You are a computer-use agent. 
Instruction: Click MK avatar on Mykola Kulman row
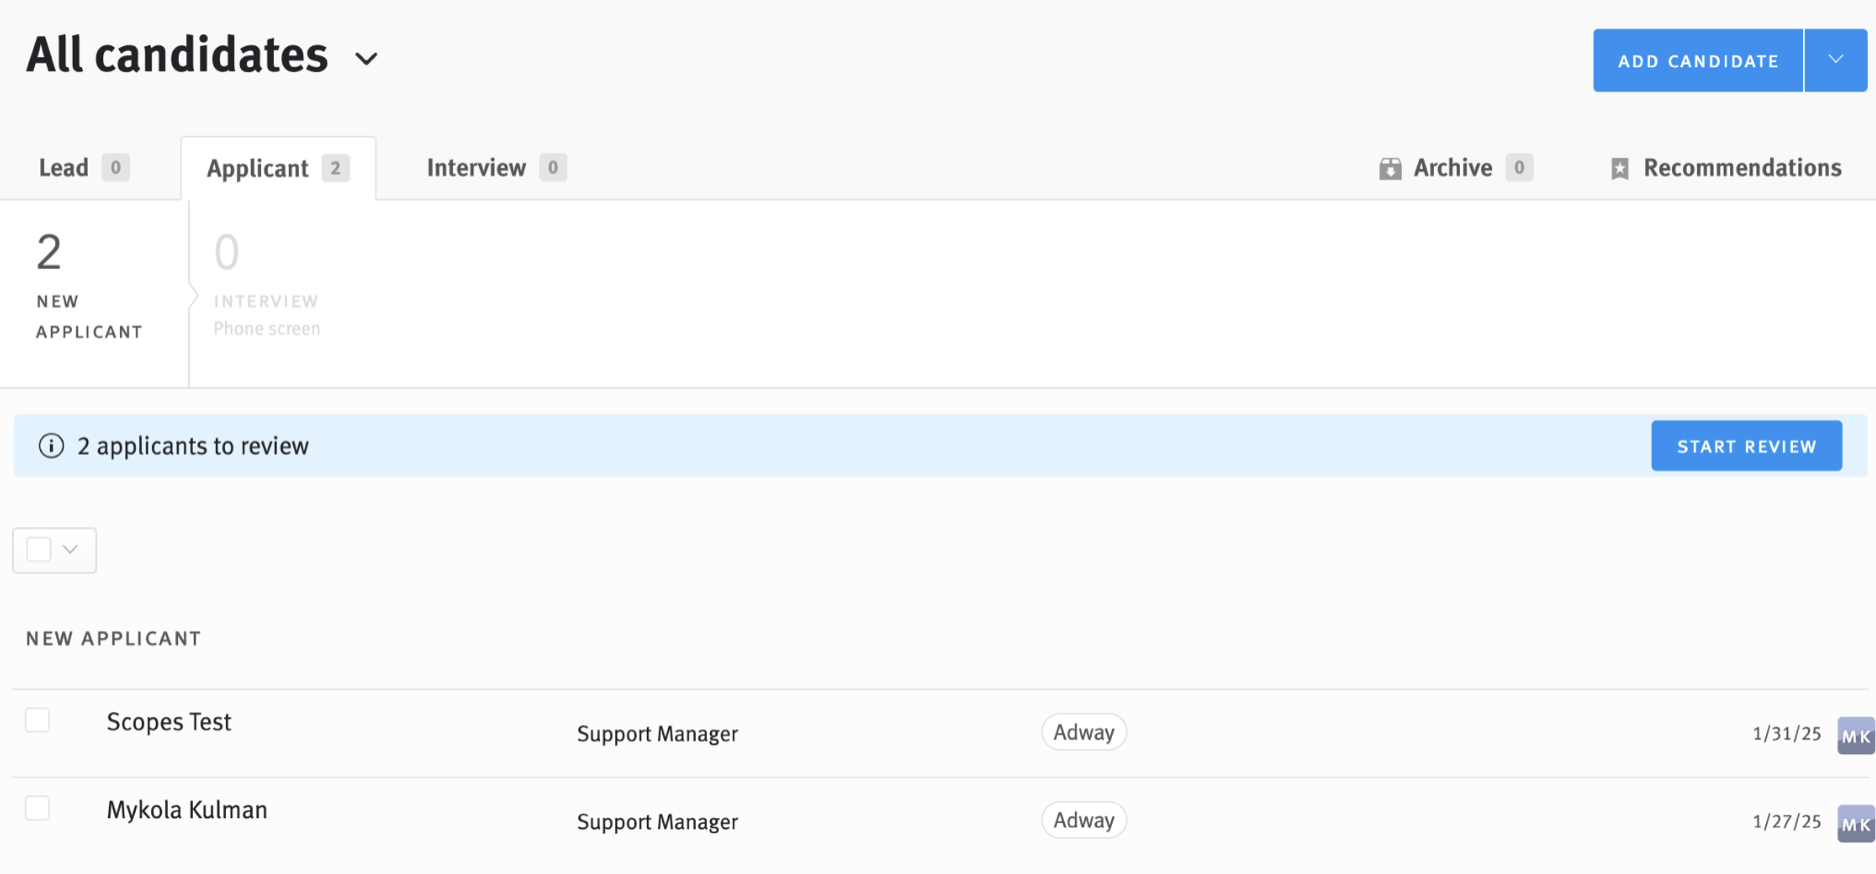pyautogui.click(x=1855, y=824)
